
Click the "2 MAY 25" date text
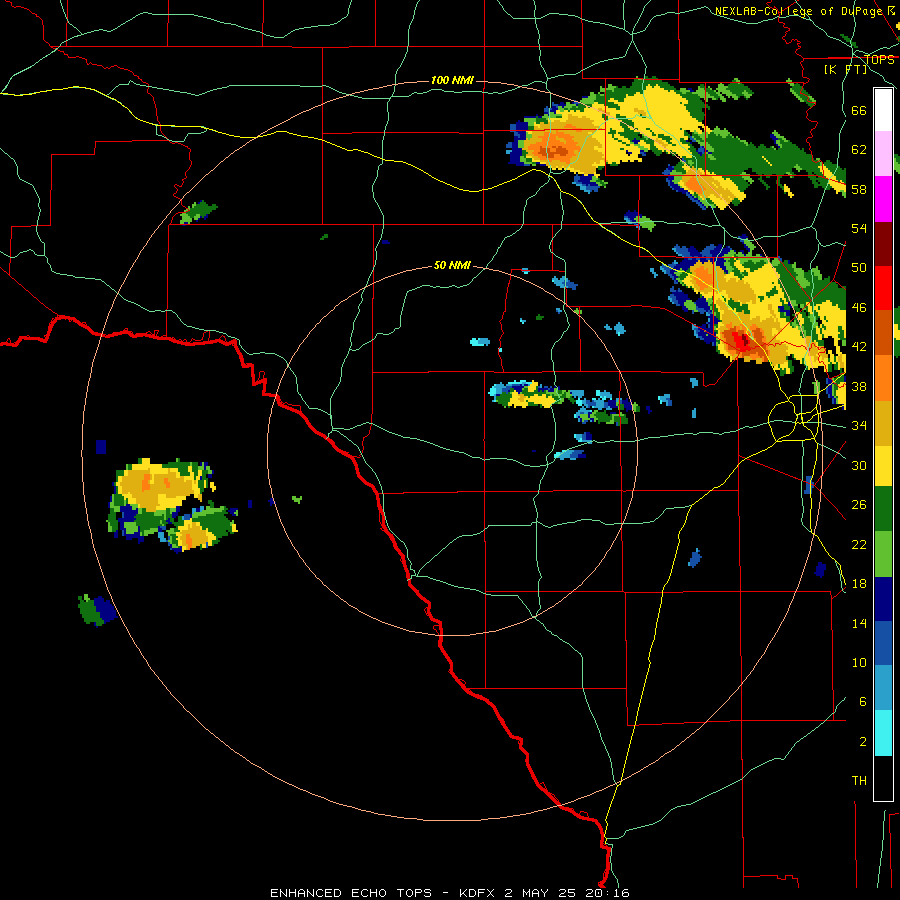(540, 893)
